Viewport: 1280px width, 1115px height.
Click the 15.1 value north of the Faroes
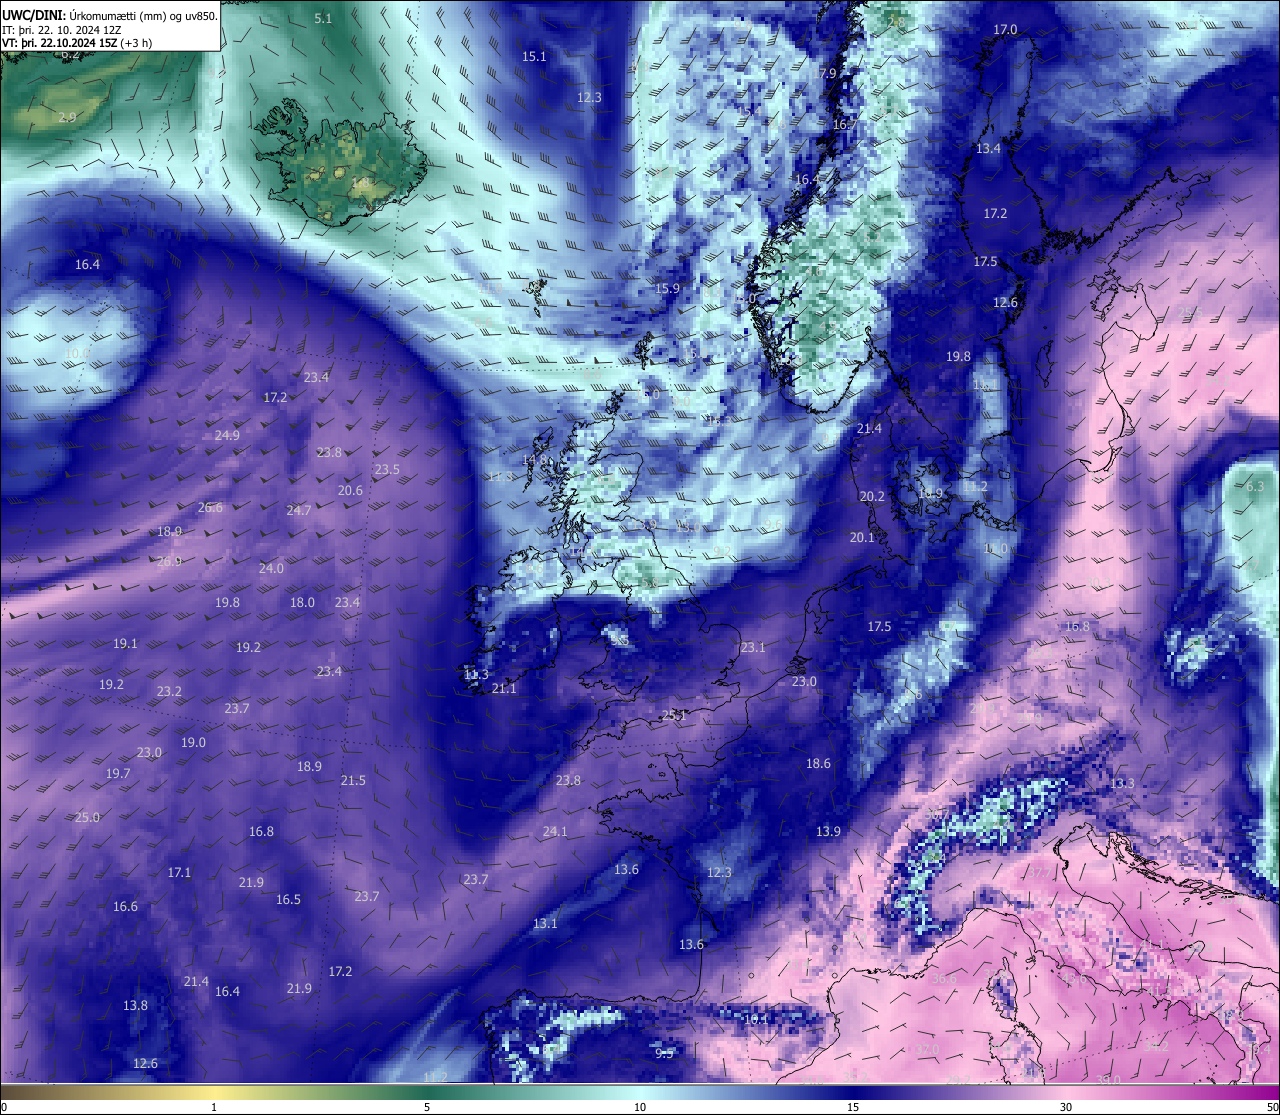pyautogui.click(x=535, y=56)
